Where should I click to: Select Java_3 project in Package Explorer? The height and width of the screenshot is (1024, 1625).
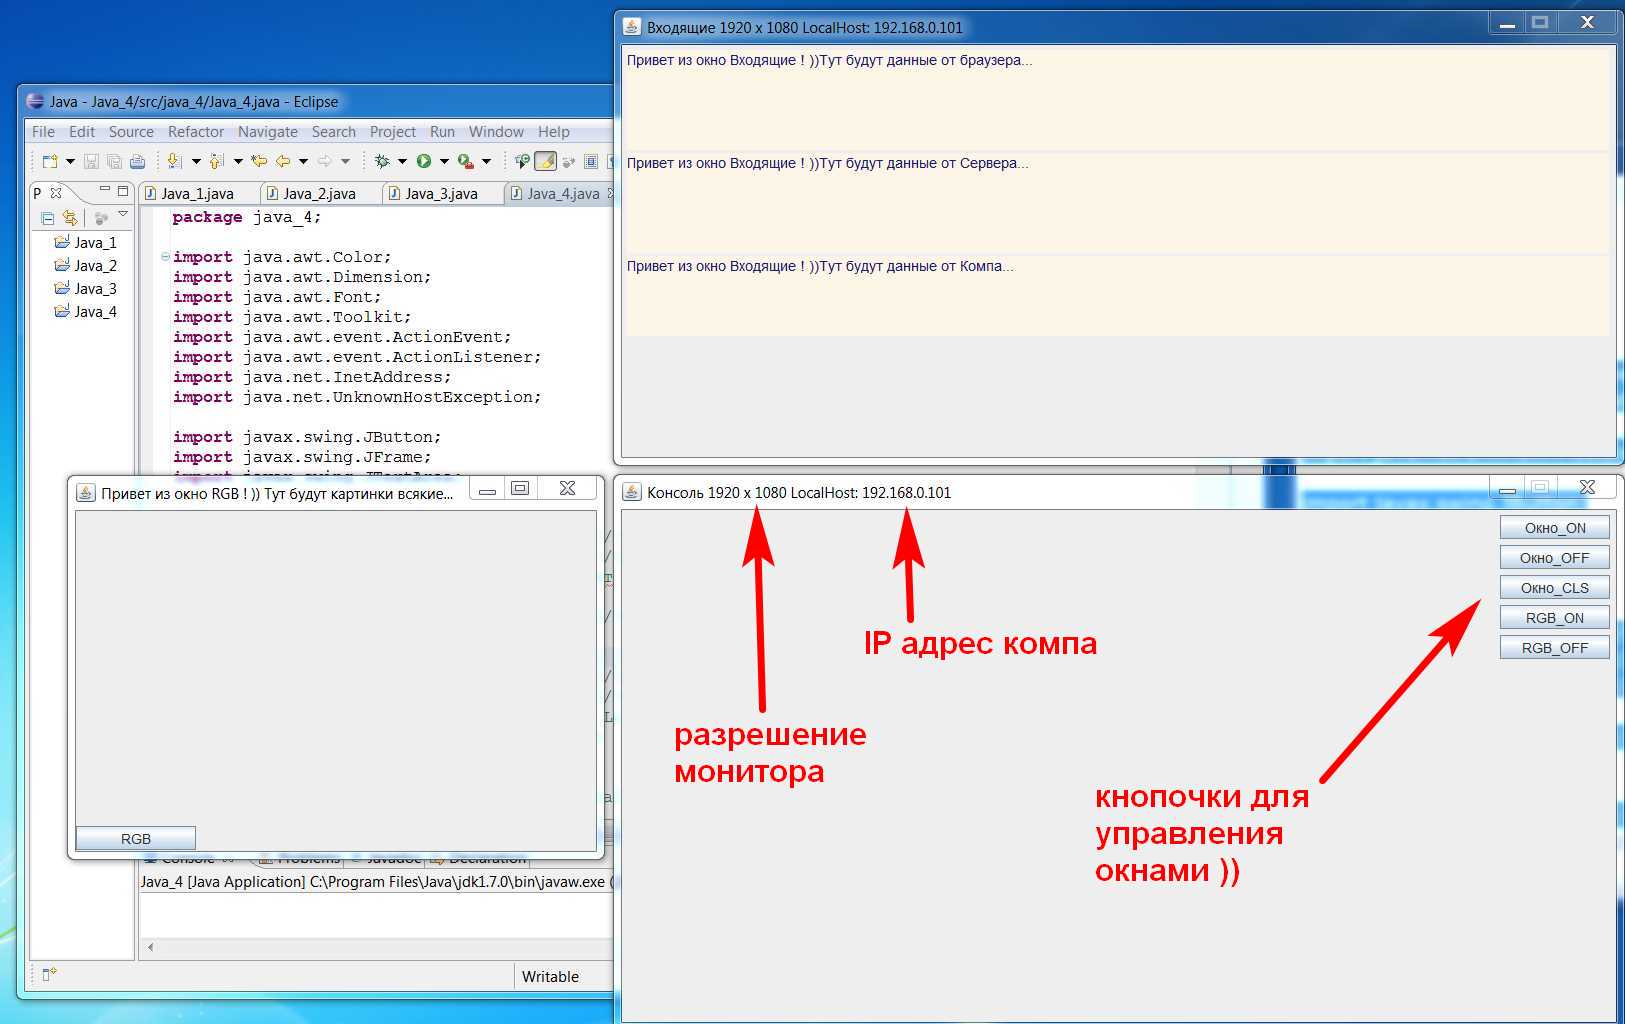[x=95, y=289]
